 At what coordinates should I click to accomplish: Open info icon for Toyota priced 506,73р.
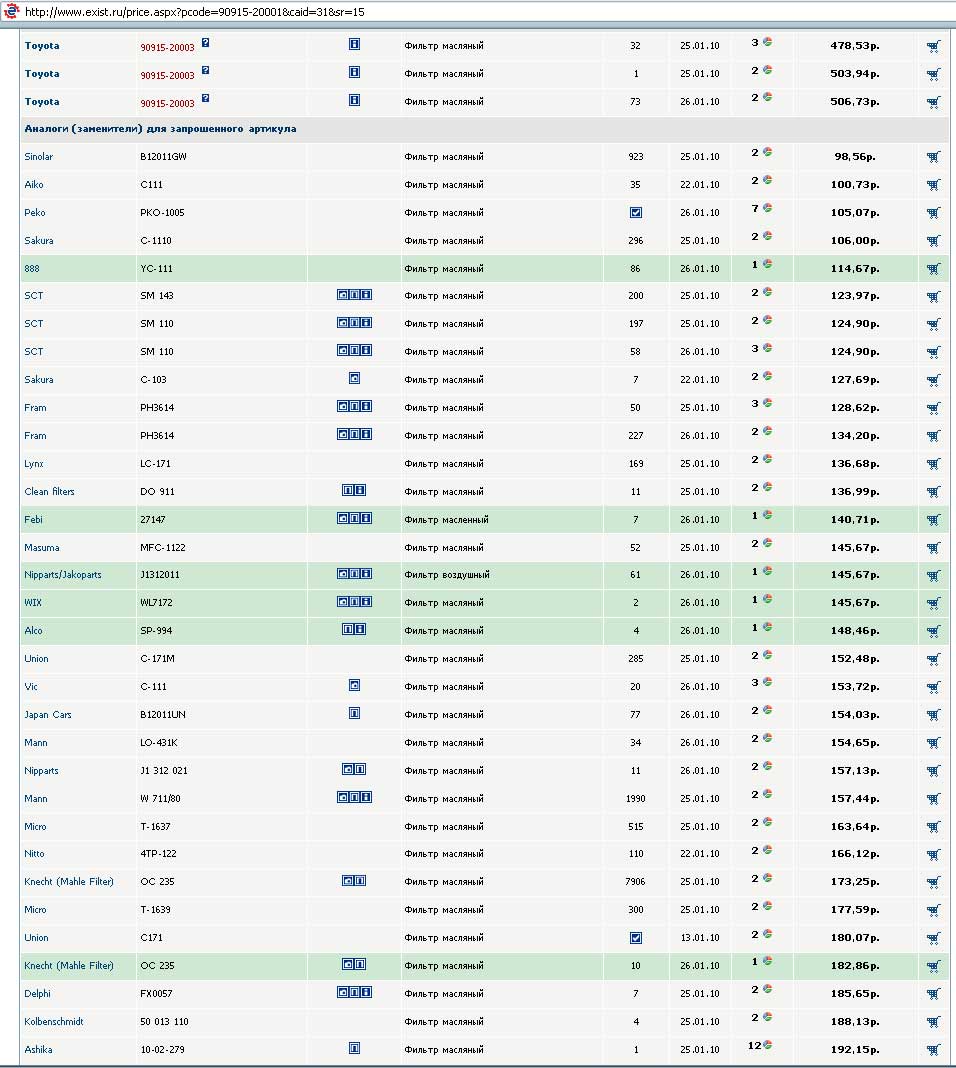click(354, 101)
